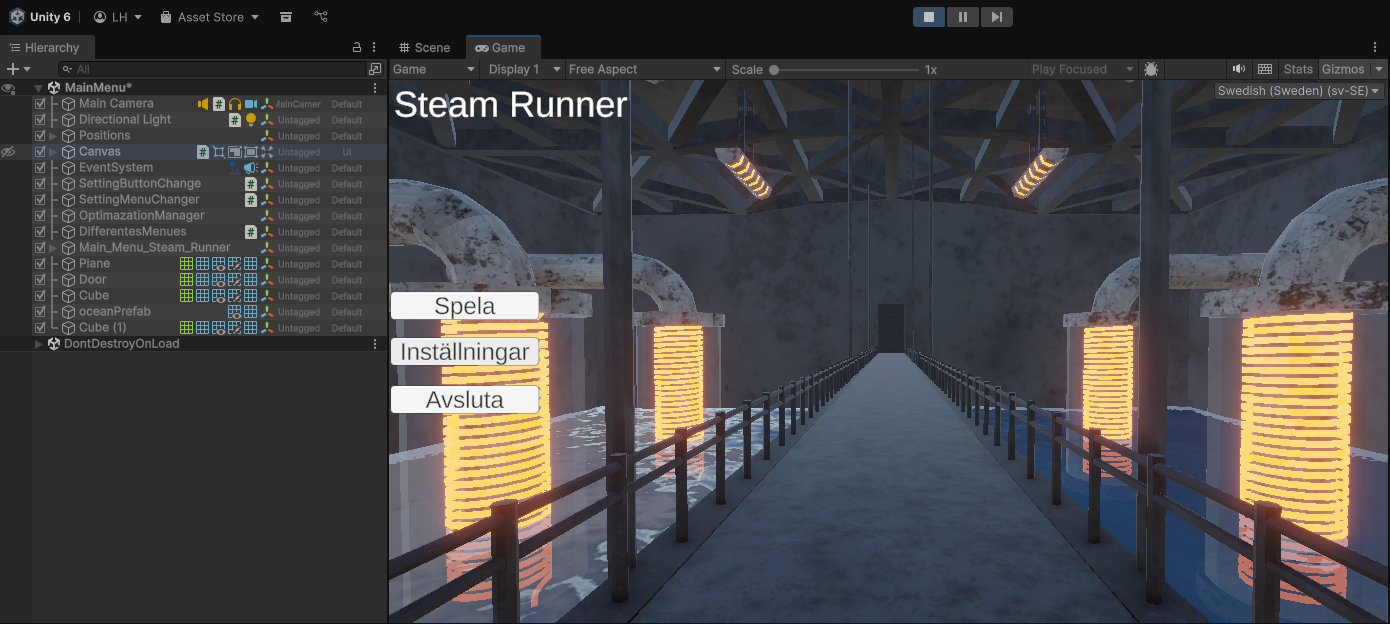The width and height of the screenshot is (1390, 624).
Task: Click Directional Light script hash icon
Action: [x=235, y=120]
